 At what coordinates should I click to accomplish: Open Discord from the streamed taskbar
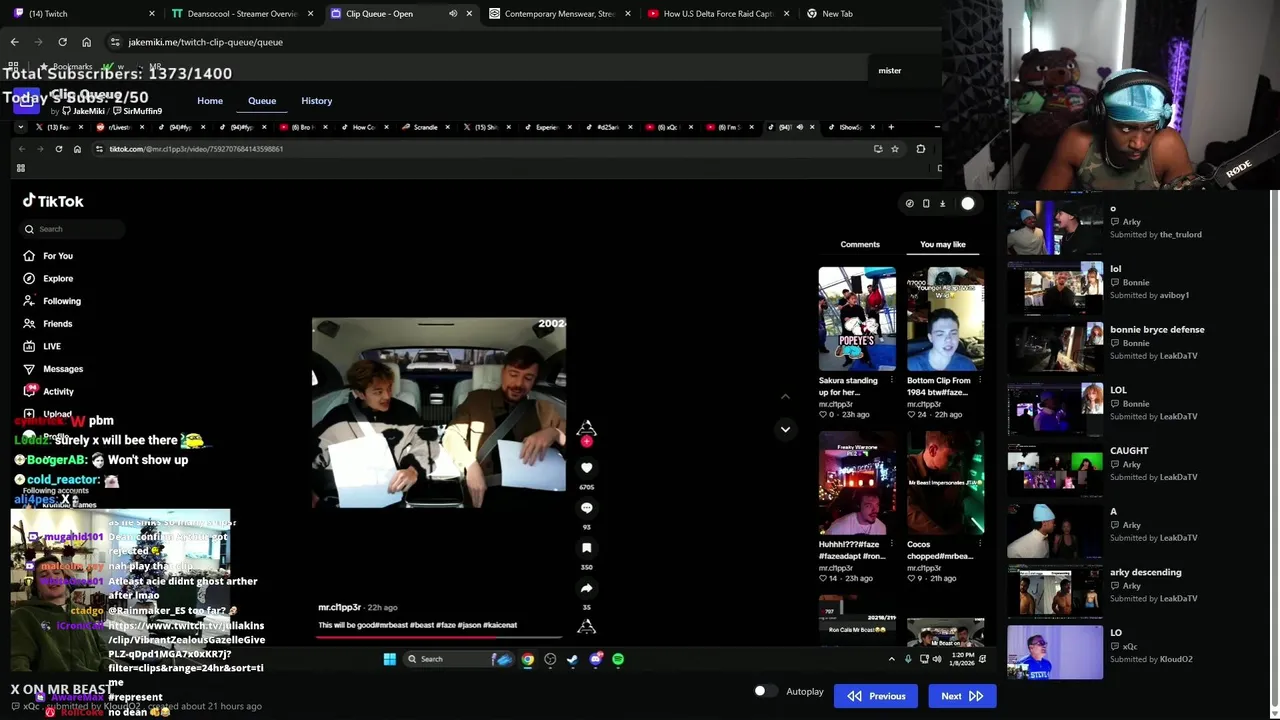596,659
